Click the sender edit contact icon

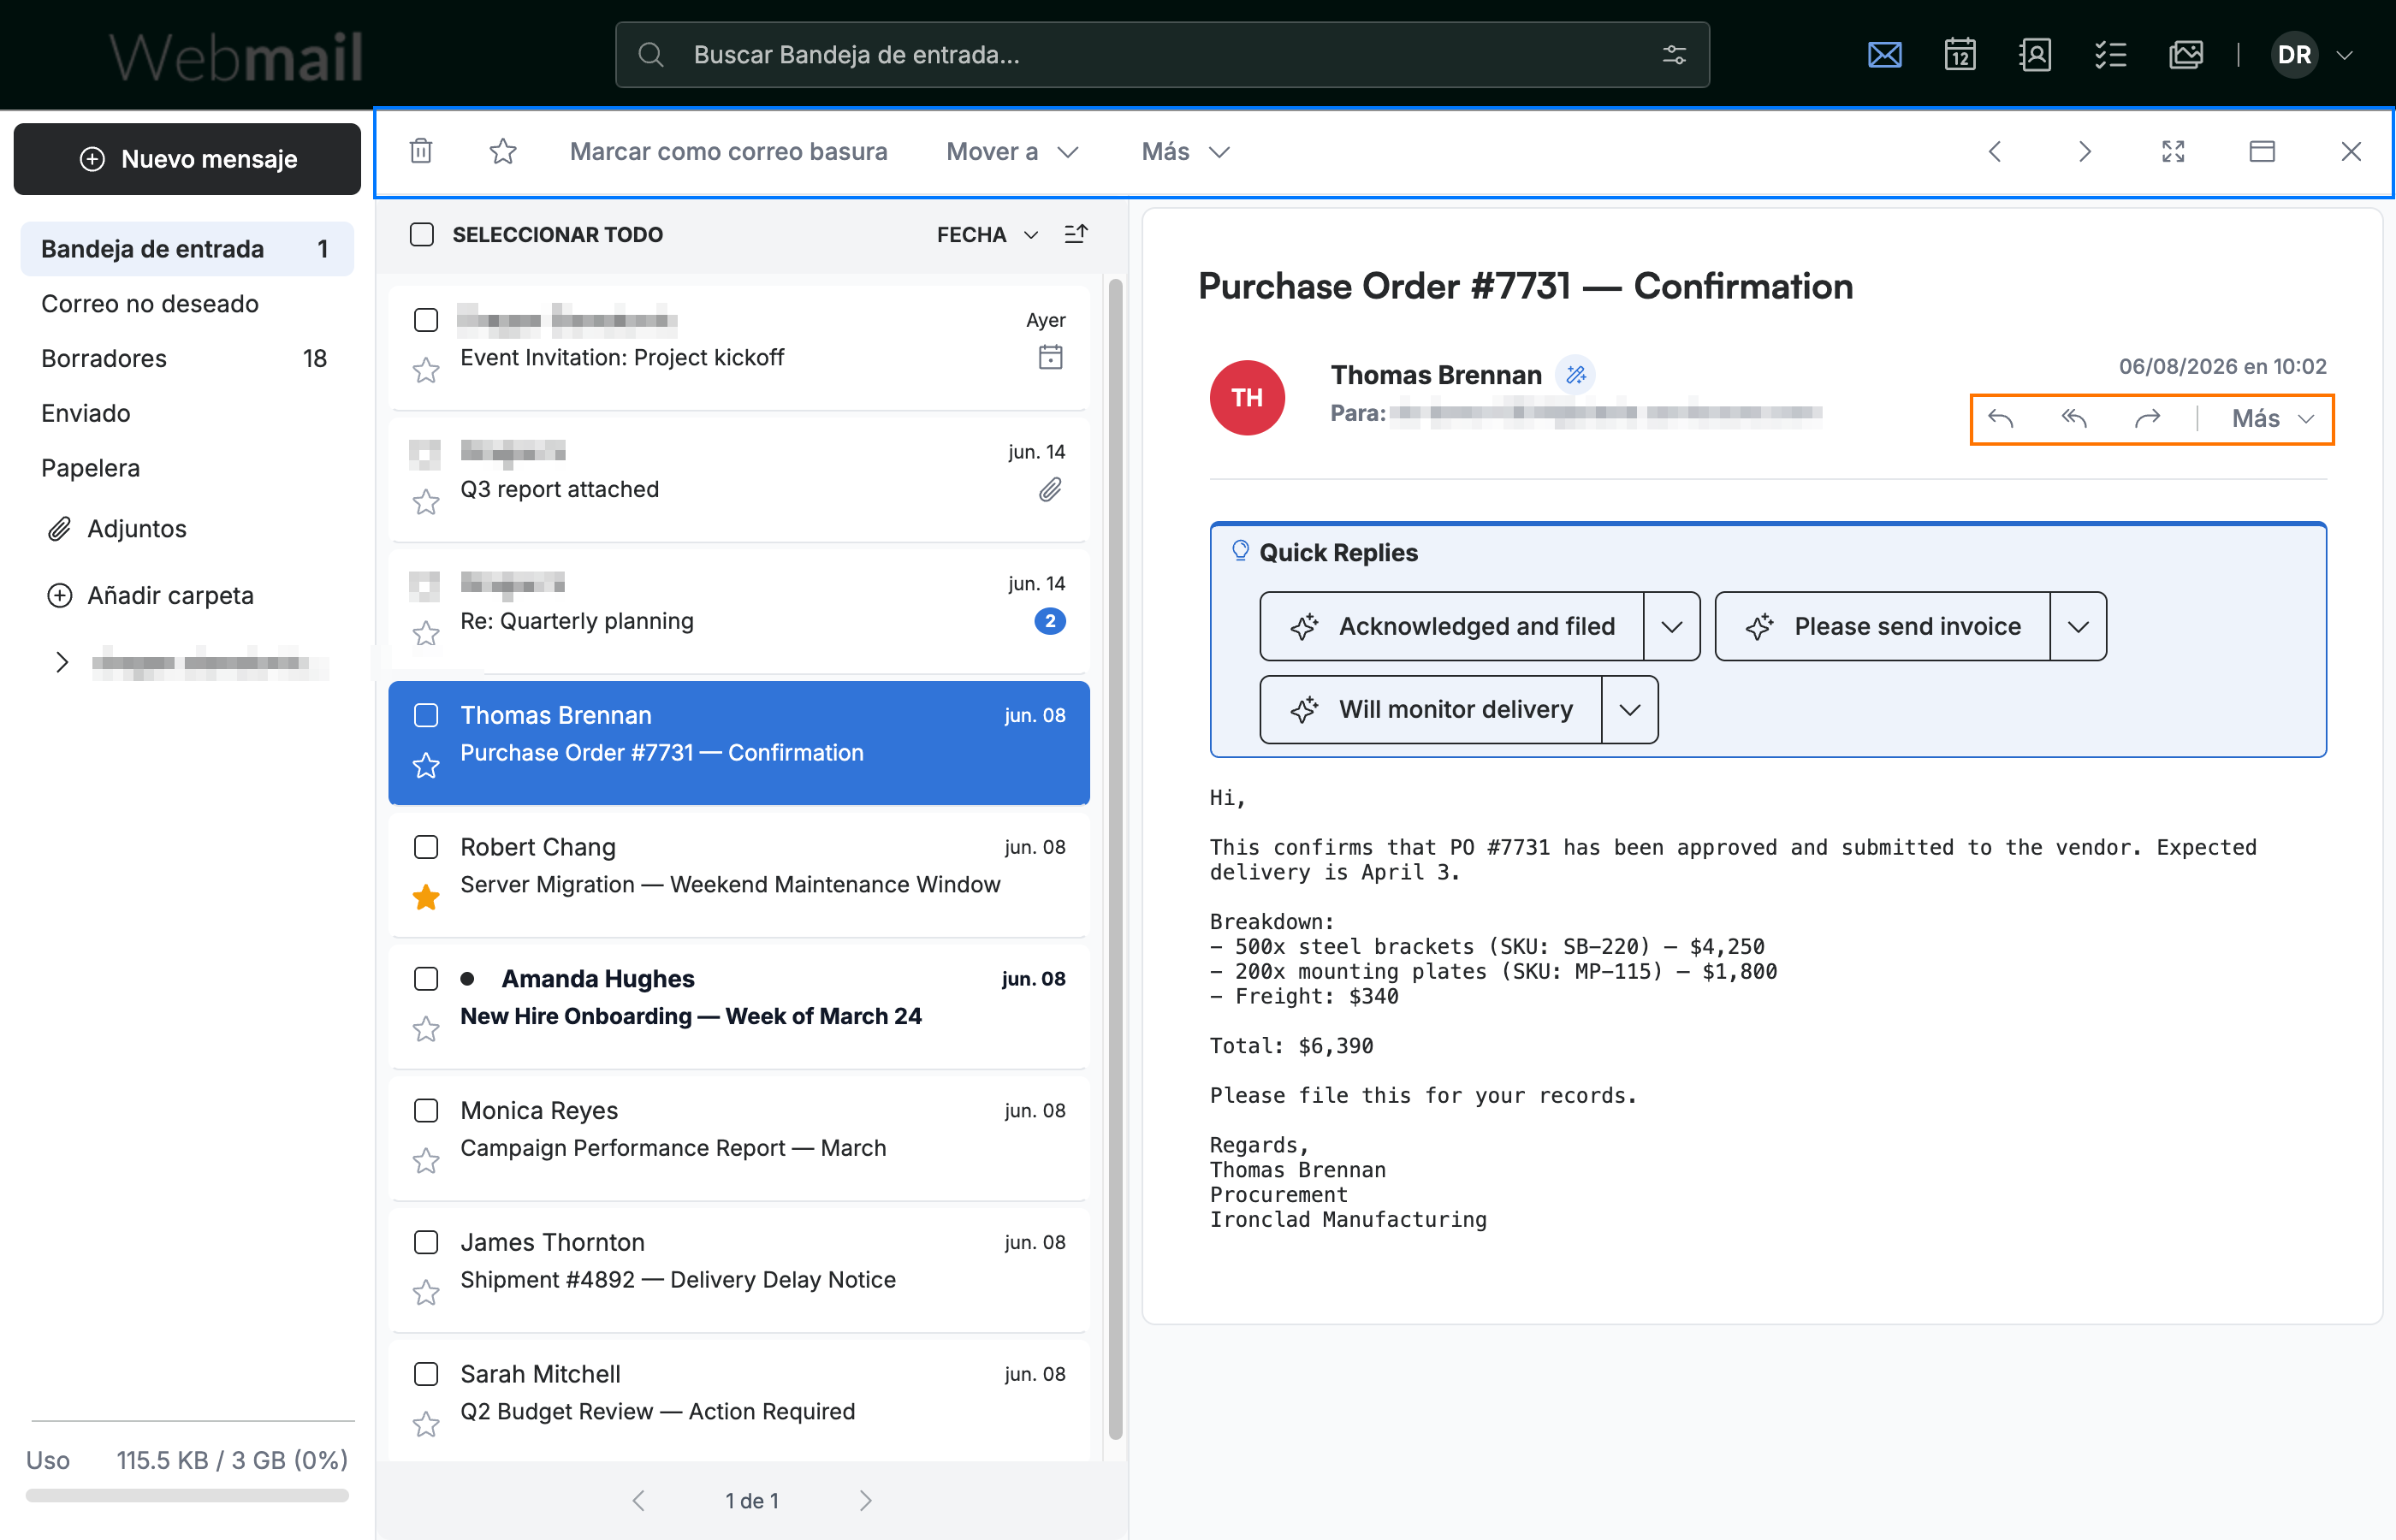[1576, 375]
